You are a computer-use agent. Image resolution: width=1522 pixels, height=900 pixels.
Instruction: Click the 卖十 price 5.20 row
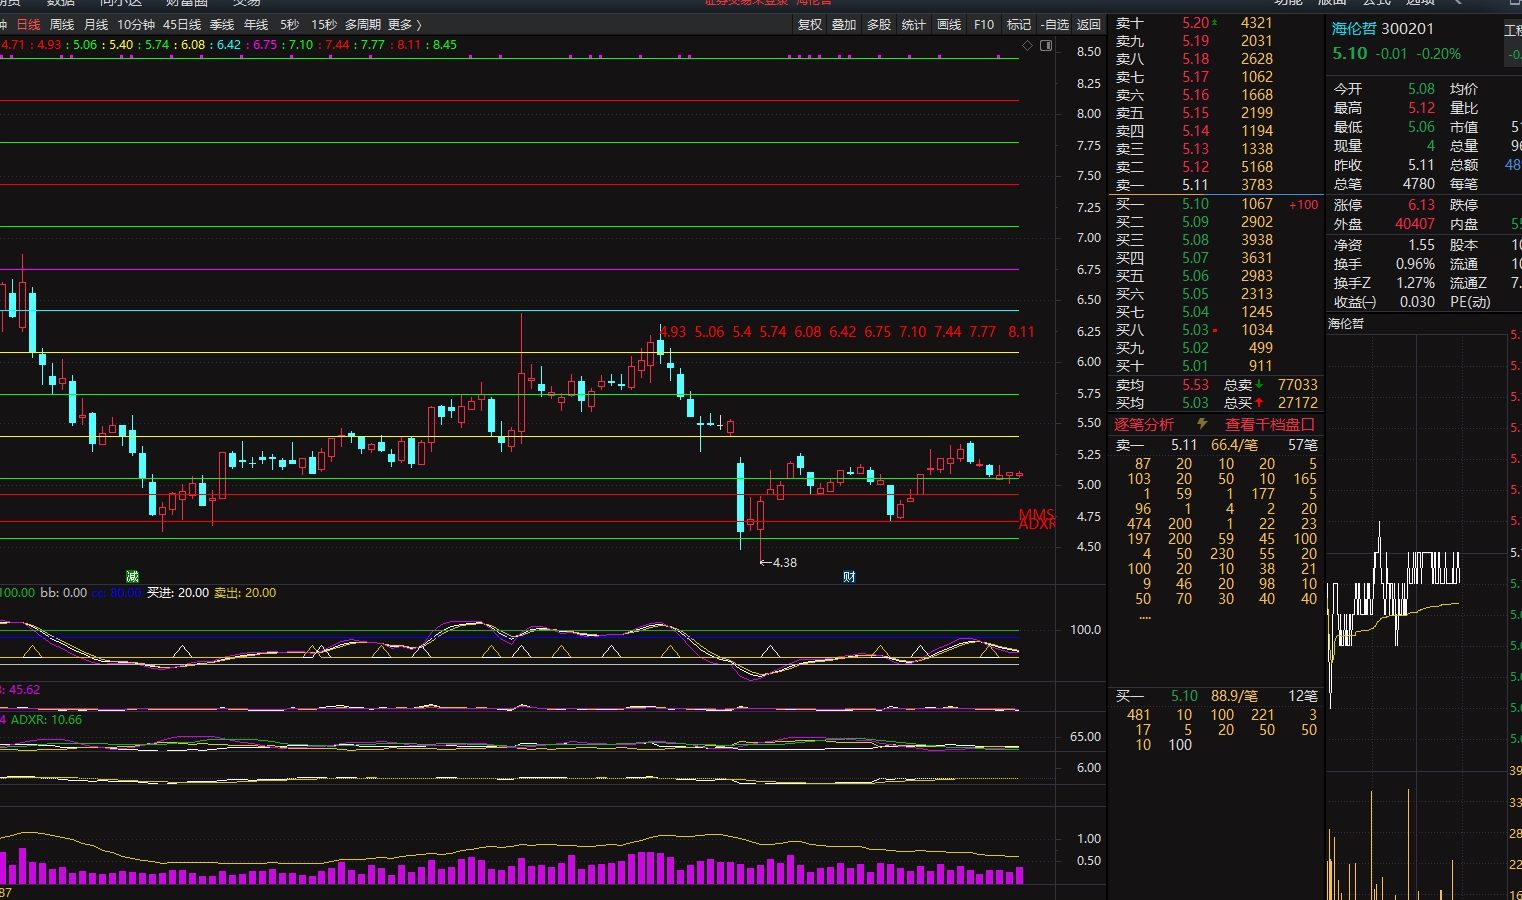(1216, 23)
